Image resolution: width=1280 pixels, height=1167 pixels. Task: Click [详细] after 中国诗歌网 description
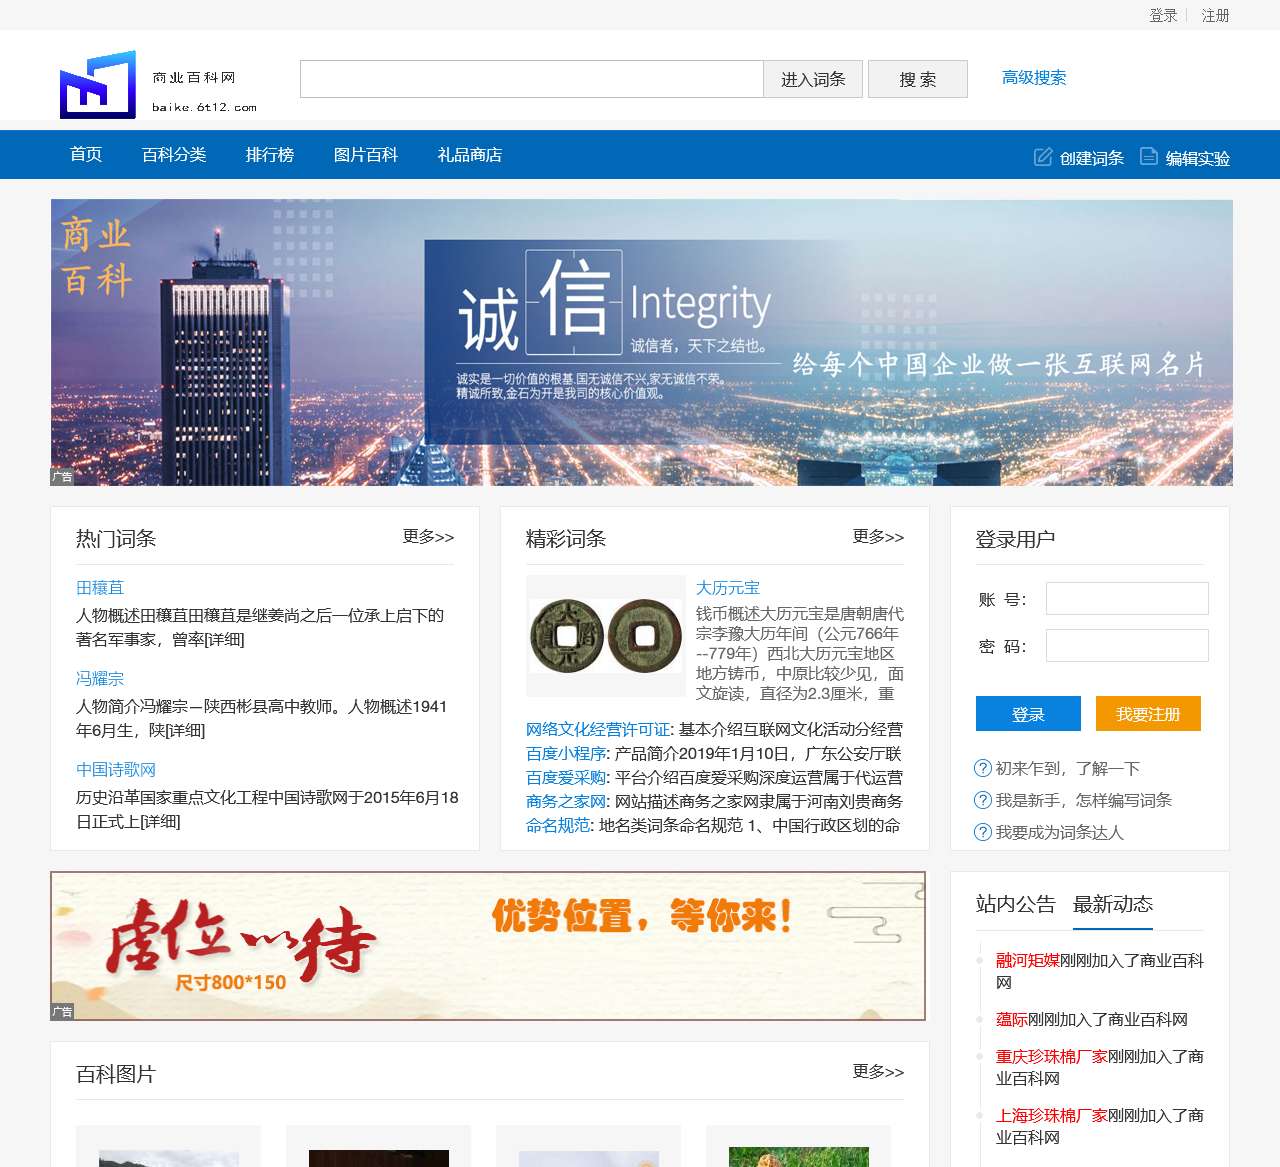click(x=161, y=822)
